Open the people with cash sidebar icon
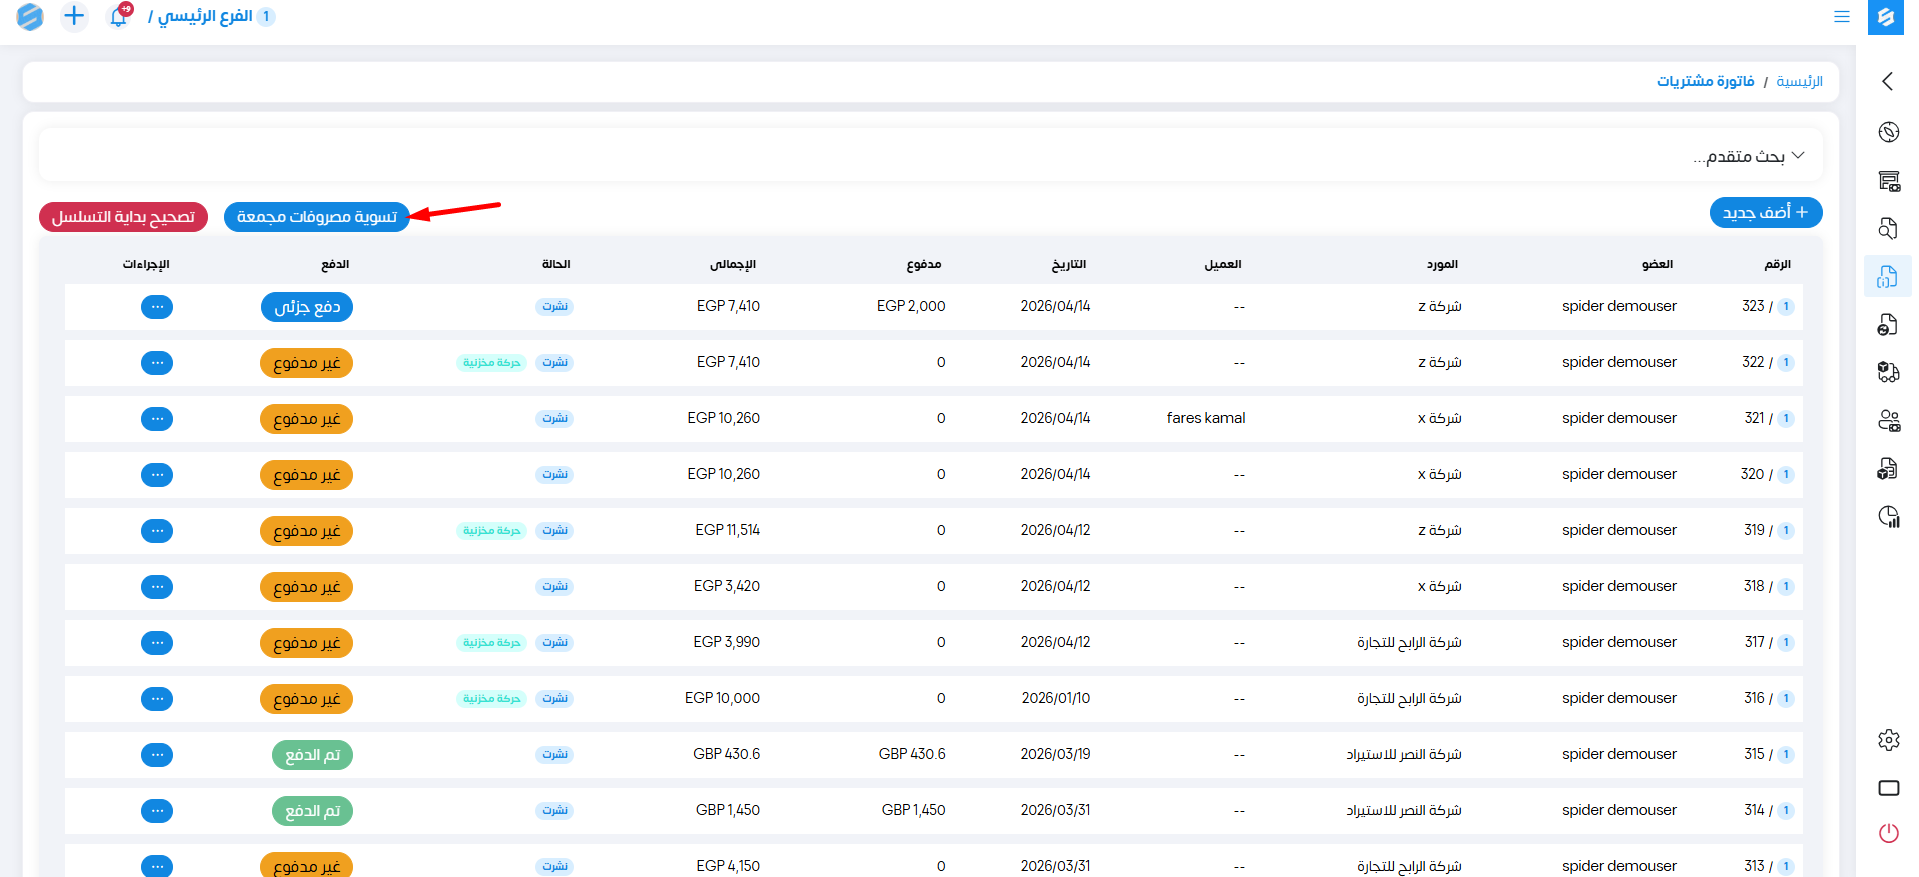Image resolution: width=1919 pixels, height=877 pixels. click(1888, 420)
